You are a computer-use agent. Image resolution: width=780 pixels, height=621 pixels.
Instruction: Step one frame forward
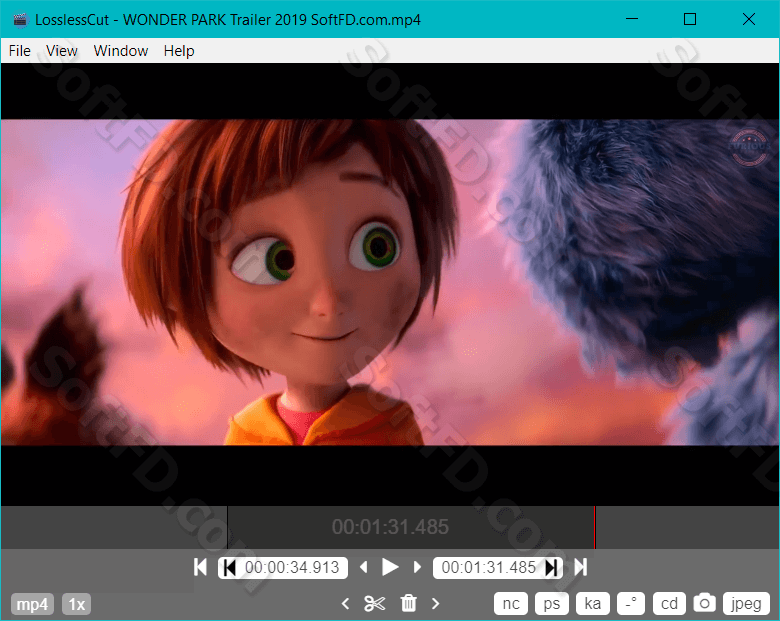[x=417, y=567]
